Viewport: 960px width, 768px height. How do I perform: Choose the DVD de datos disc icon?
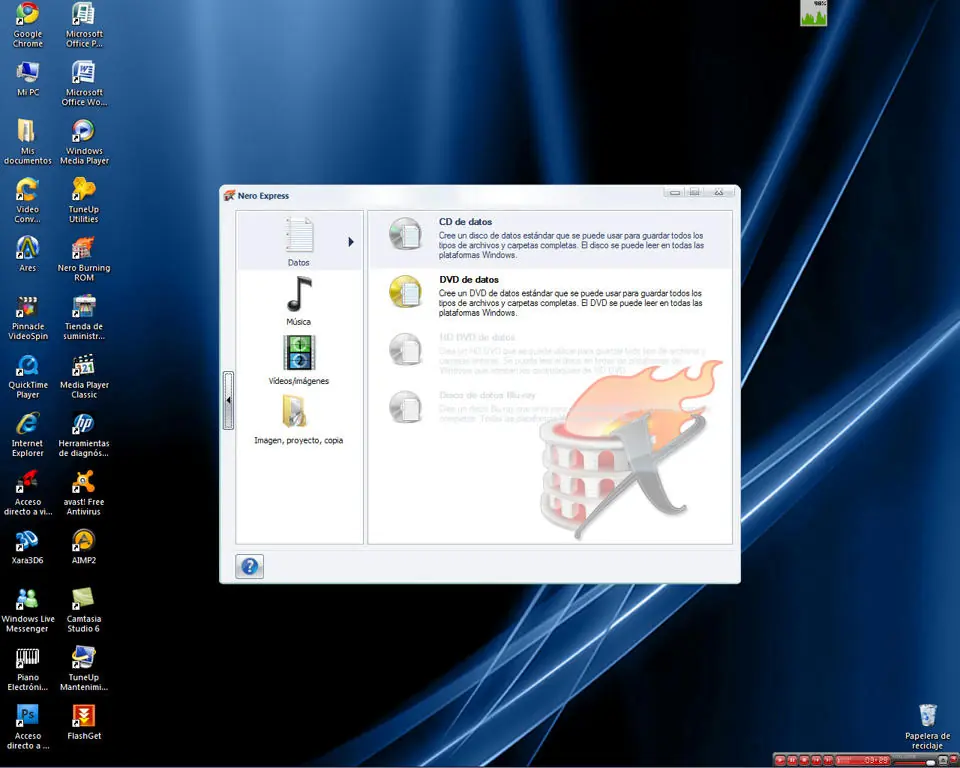pyautogui.click(x=405, y=292)
